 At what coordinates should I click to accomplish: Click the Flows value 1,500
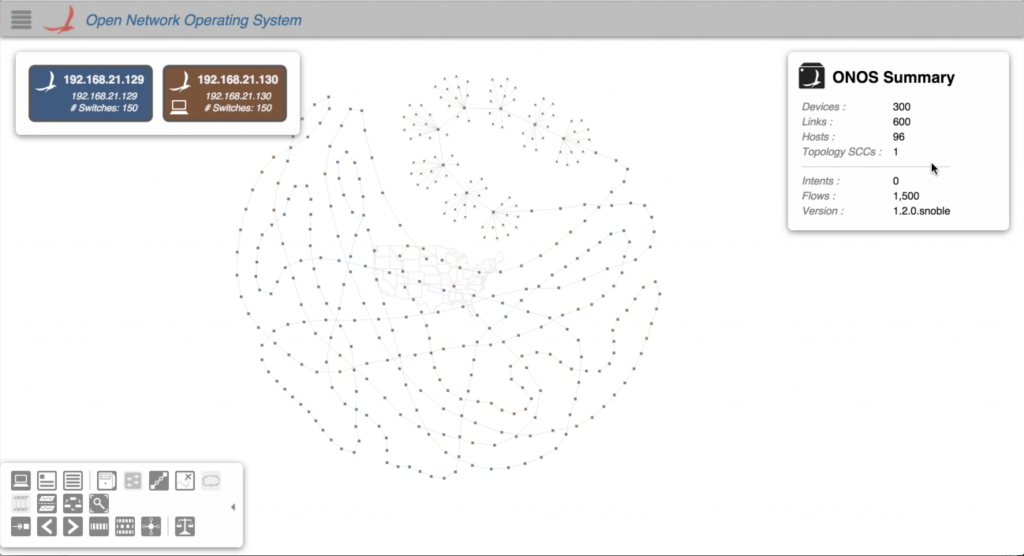click(906, 196)
